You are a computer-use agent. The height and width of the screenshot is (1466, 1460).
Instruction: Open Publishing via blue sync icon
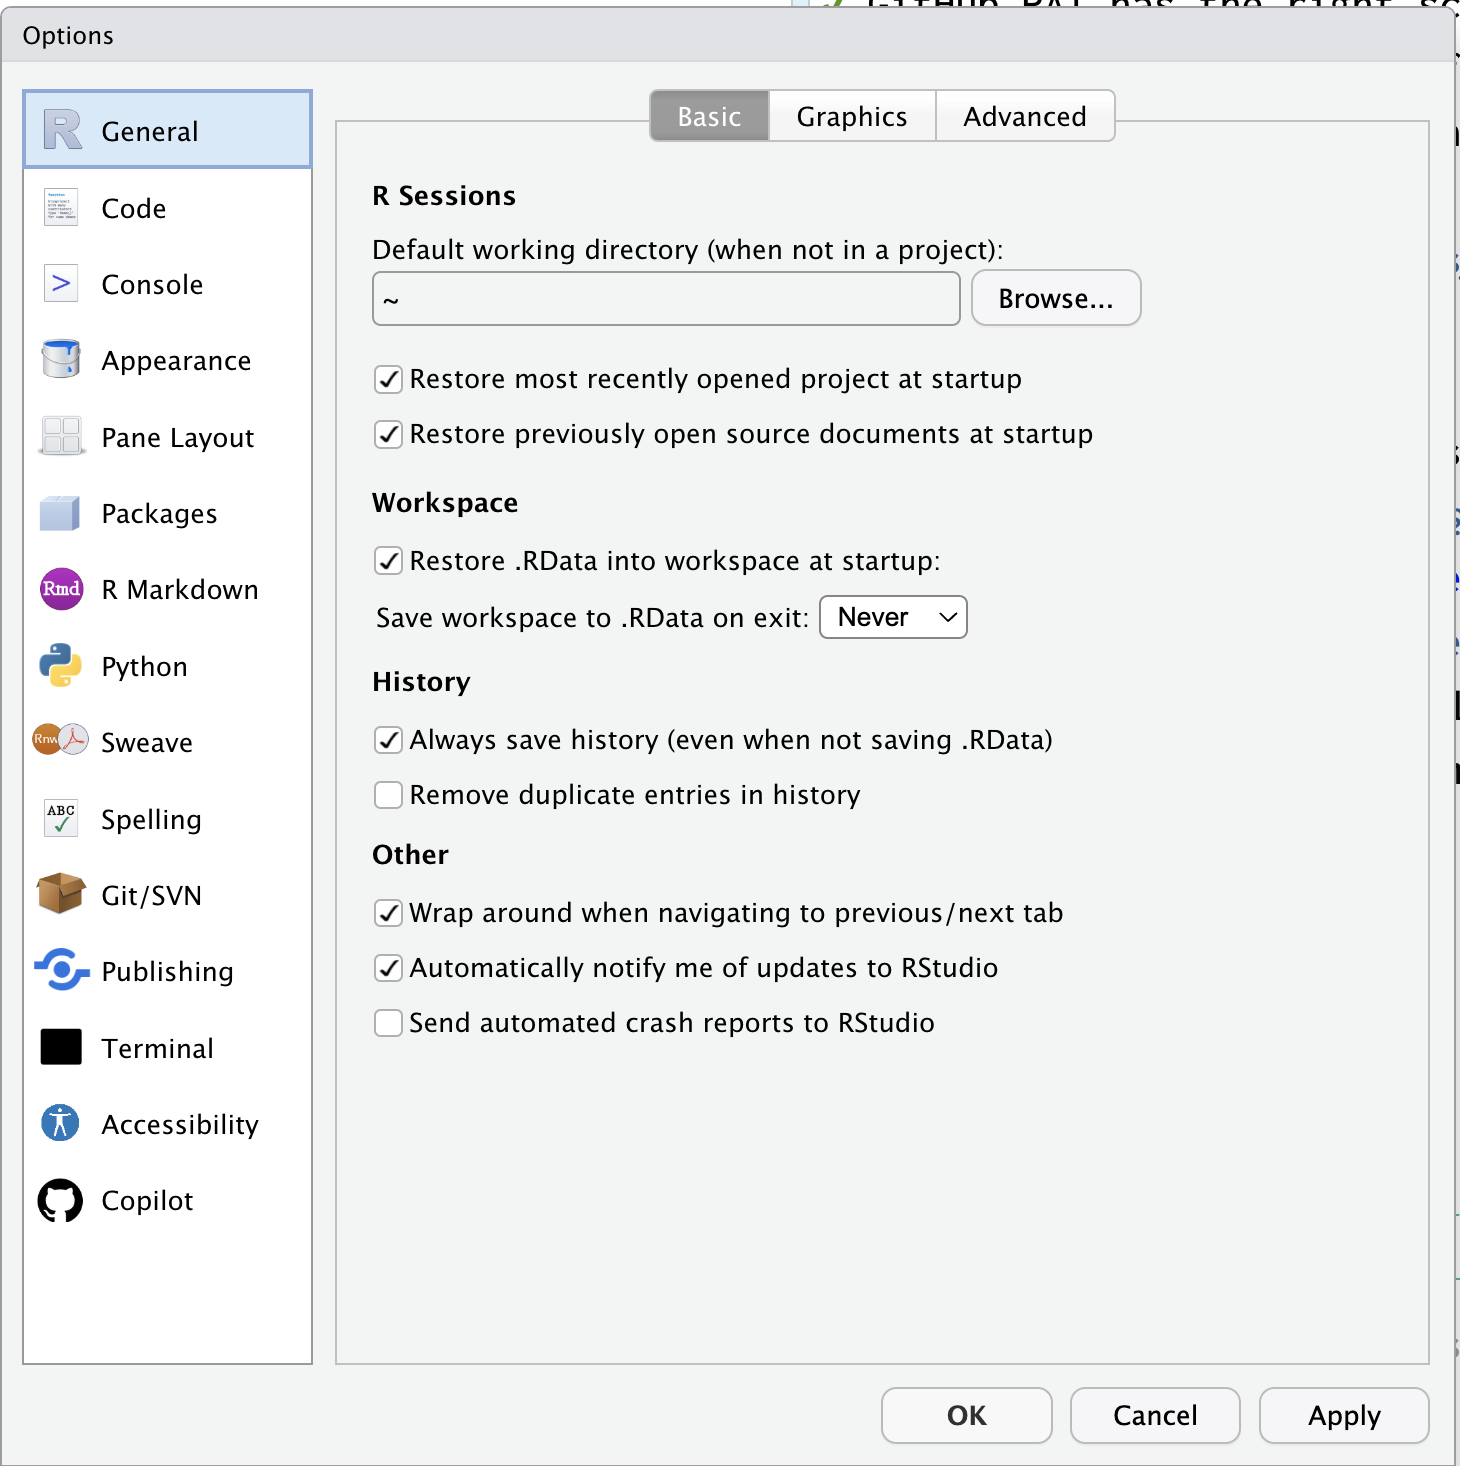[62, 970]
